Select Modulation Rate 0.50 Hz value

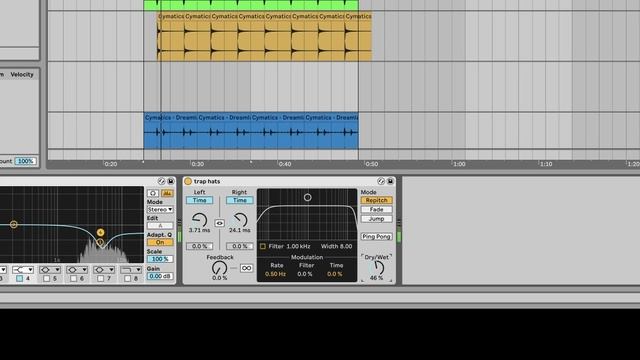coord(276,274)
